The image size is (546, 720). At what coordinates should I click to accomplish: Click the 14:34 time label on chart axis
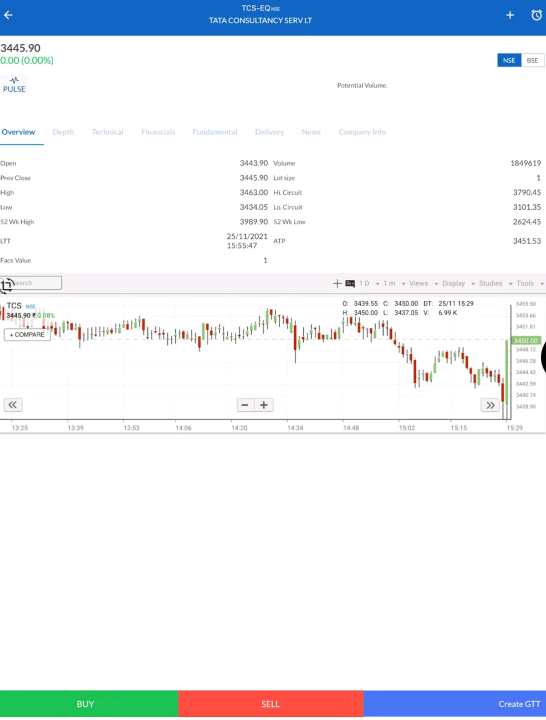pos(295,428)
